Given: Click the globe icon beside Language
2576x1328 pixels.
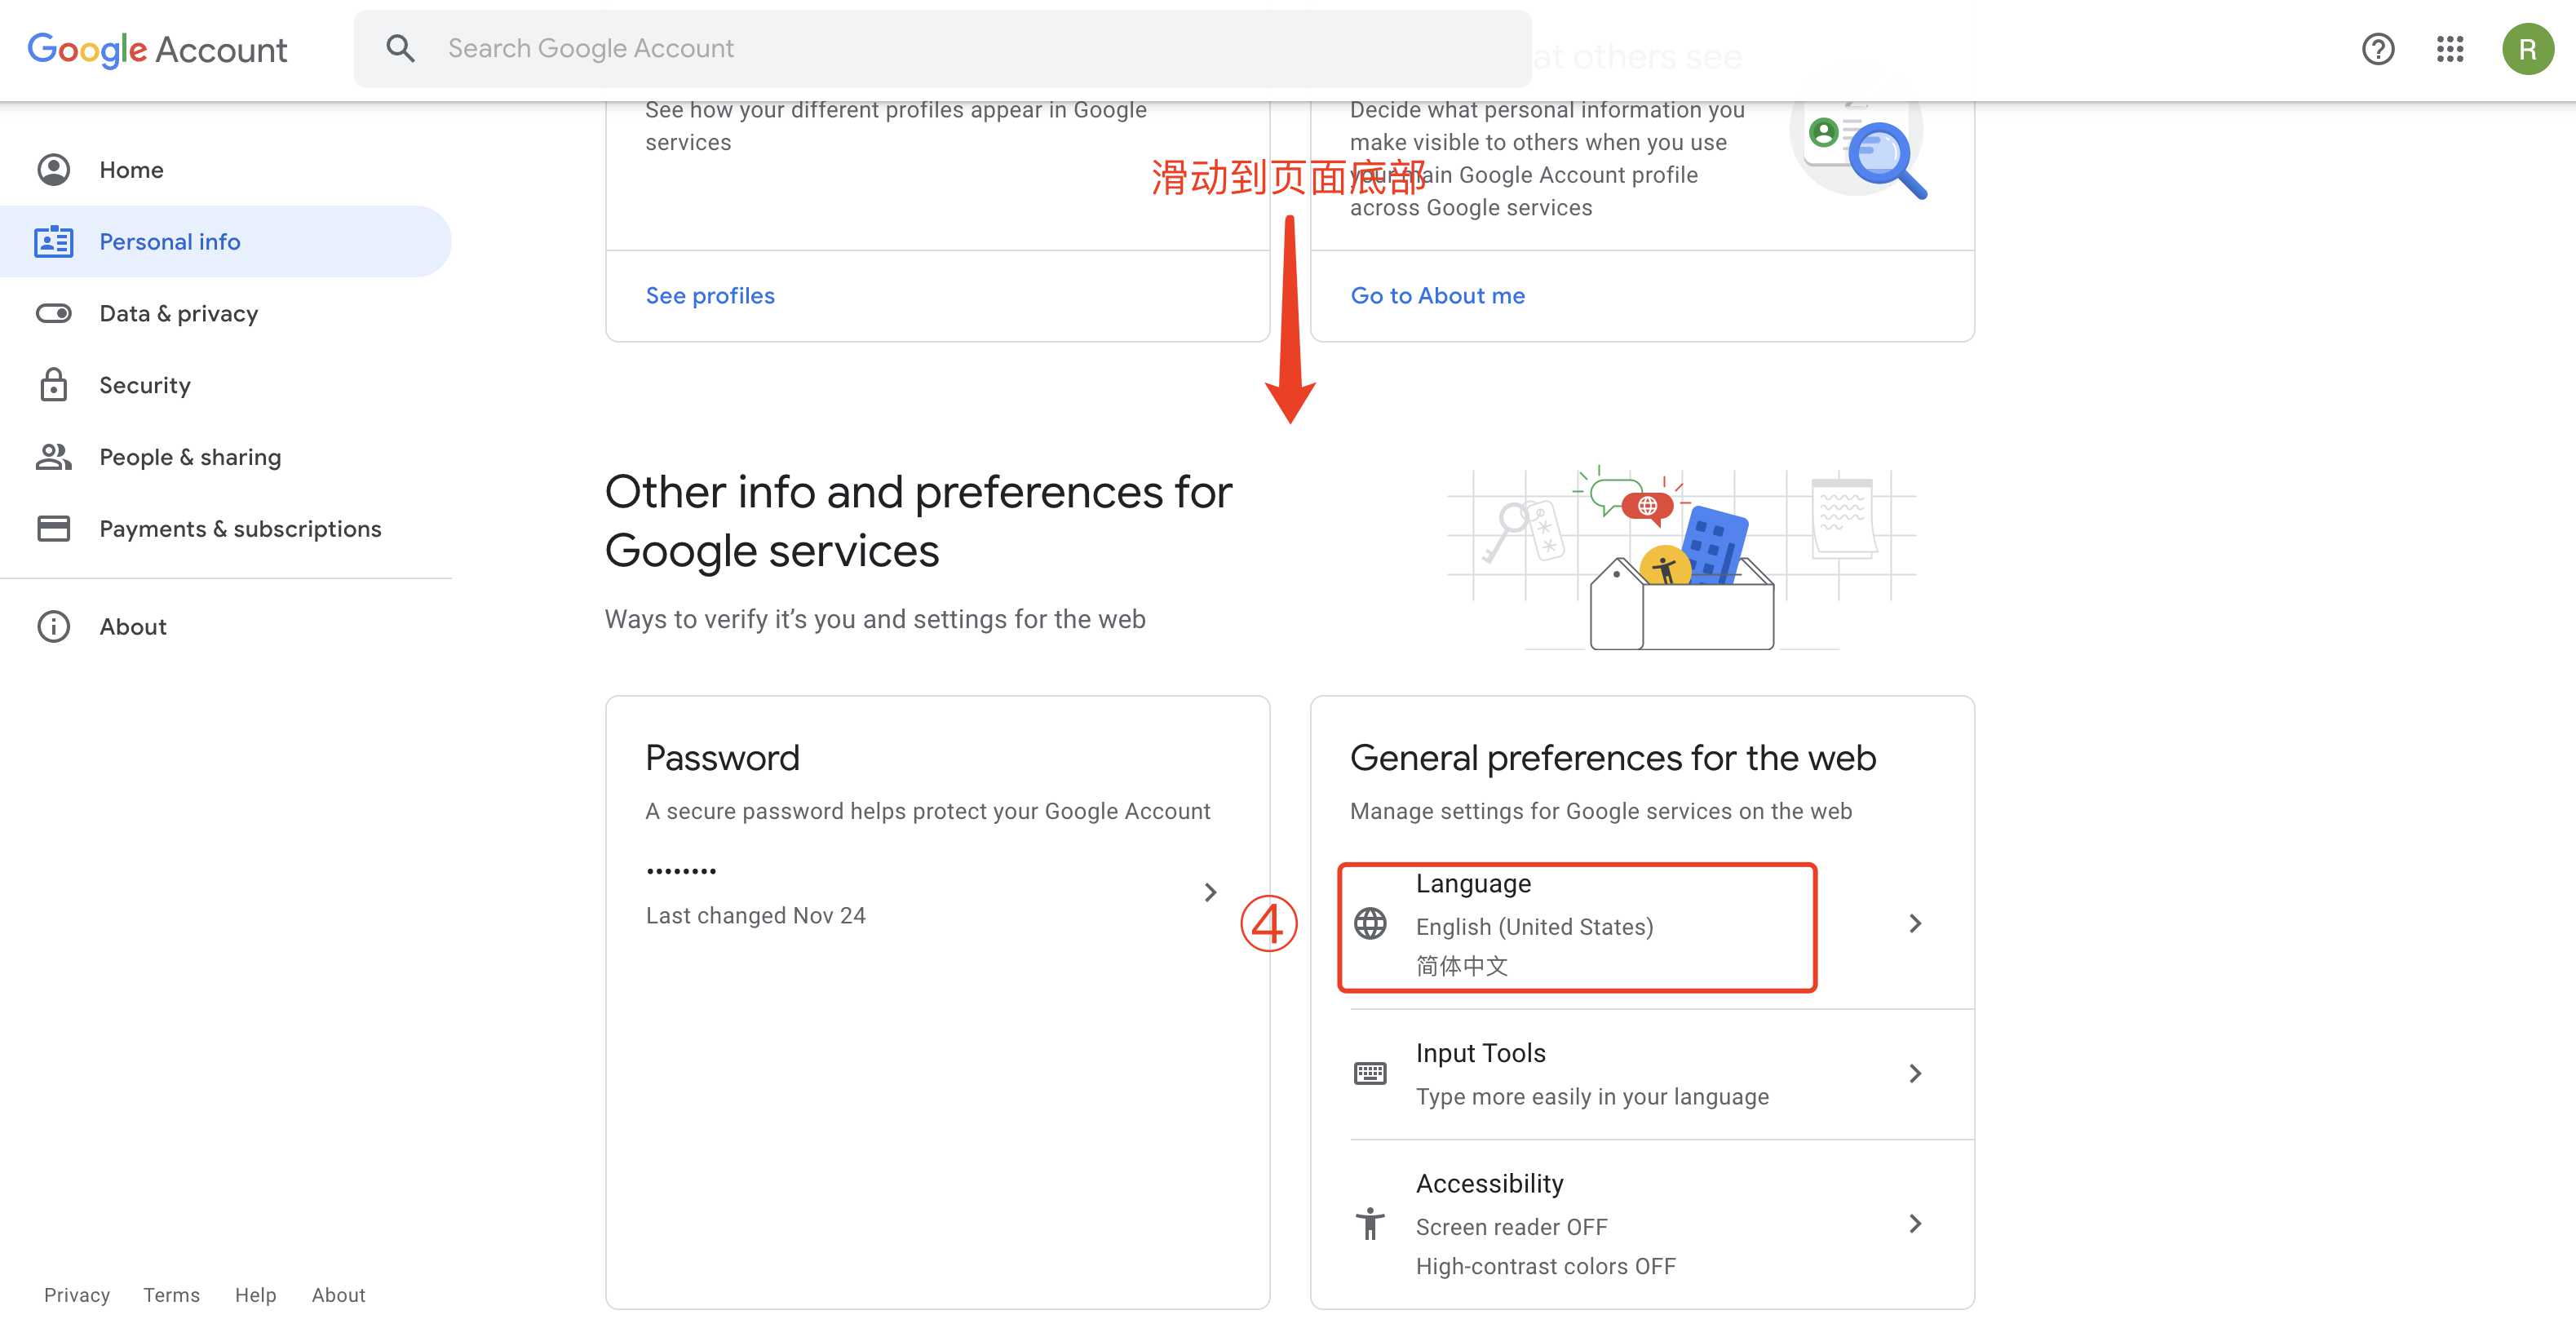Looking at the screenshot, I should pyautogui.click(x=1369, y=923).
